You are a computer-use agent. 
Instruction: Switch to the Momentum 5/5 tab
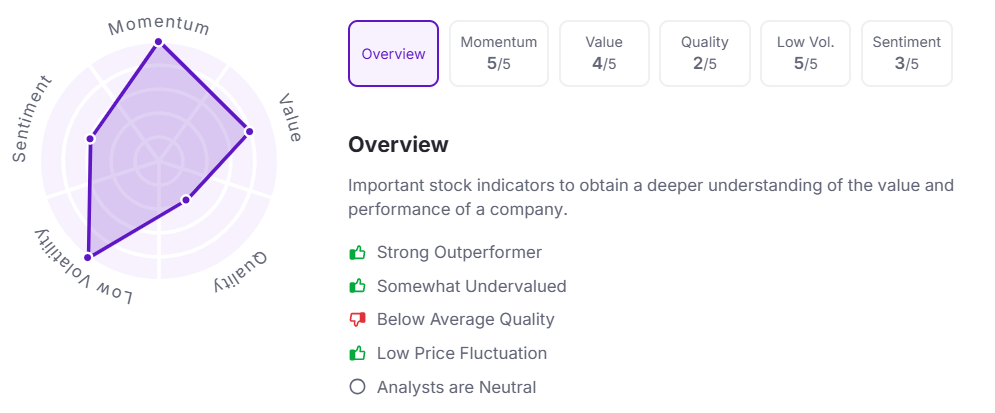[x=499, y=54]
